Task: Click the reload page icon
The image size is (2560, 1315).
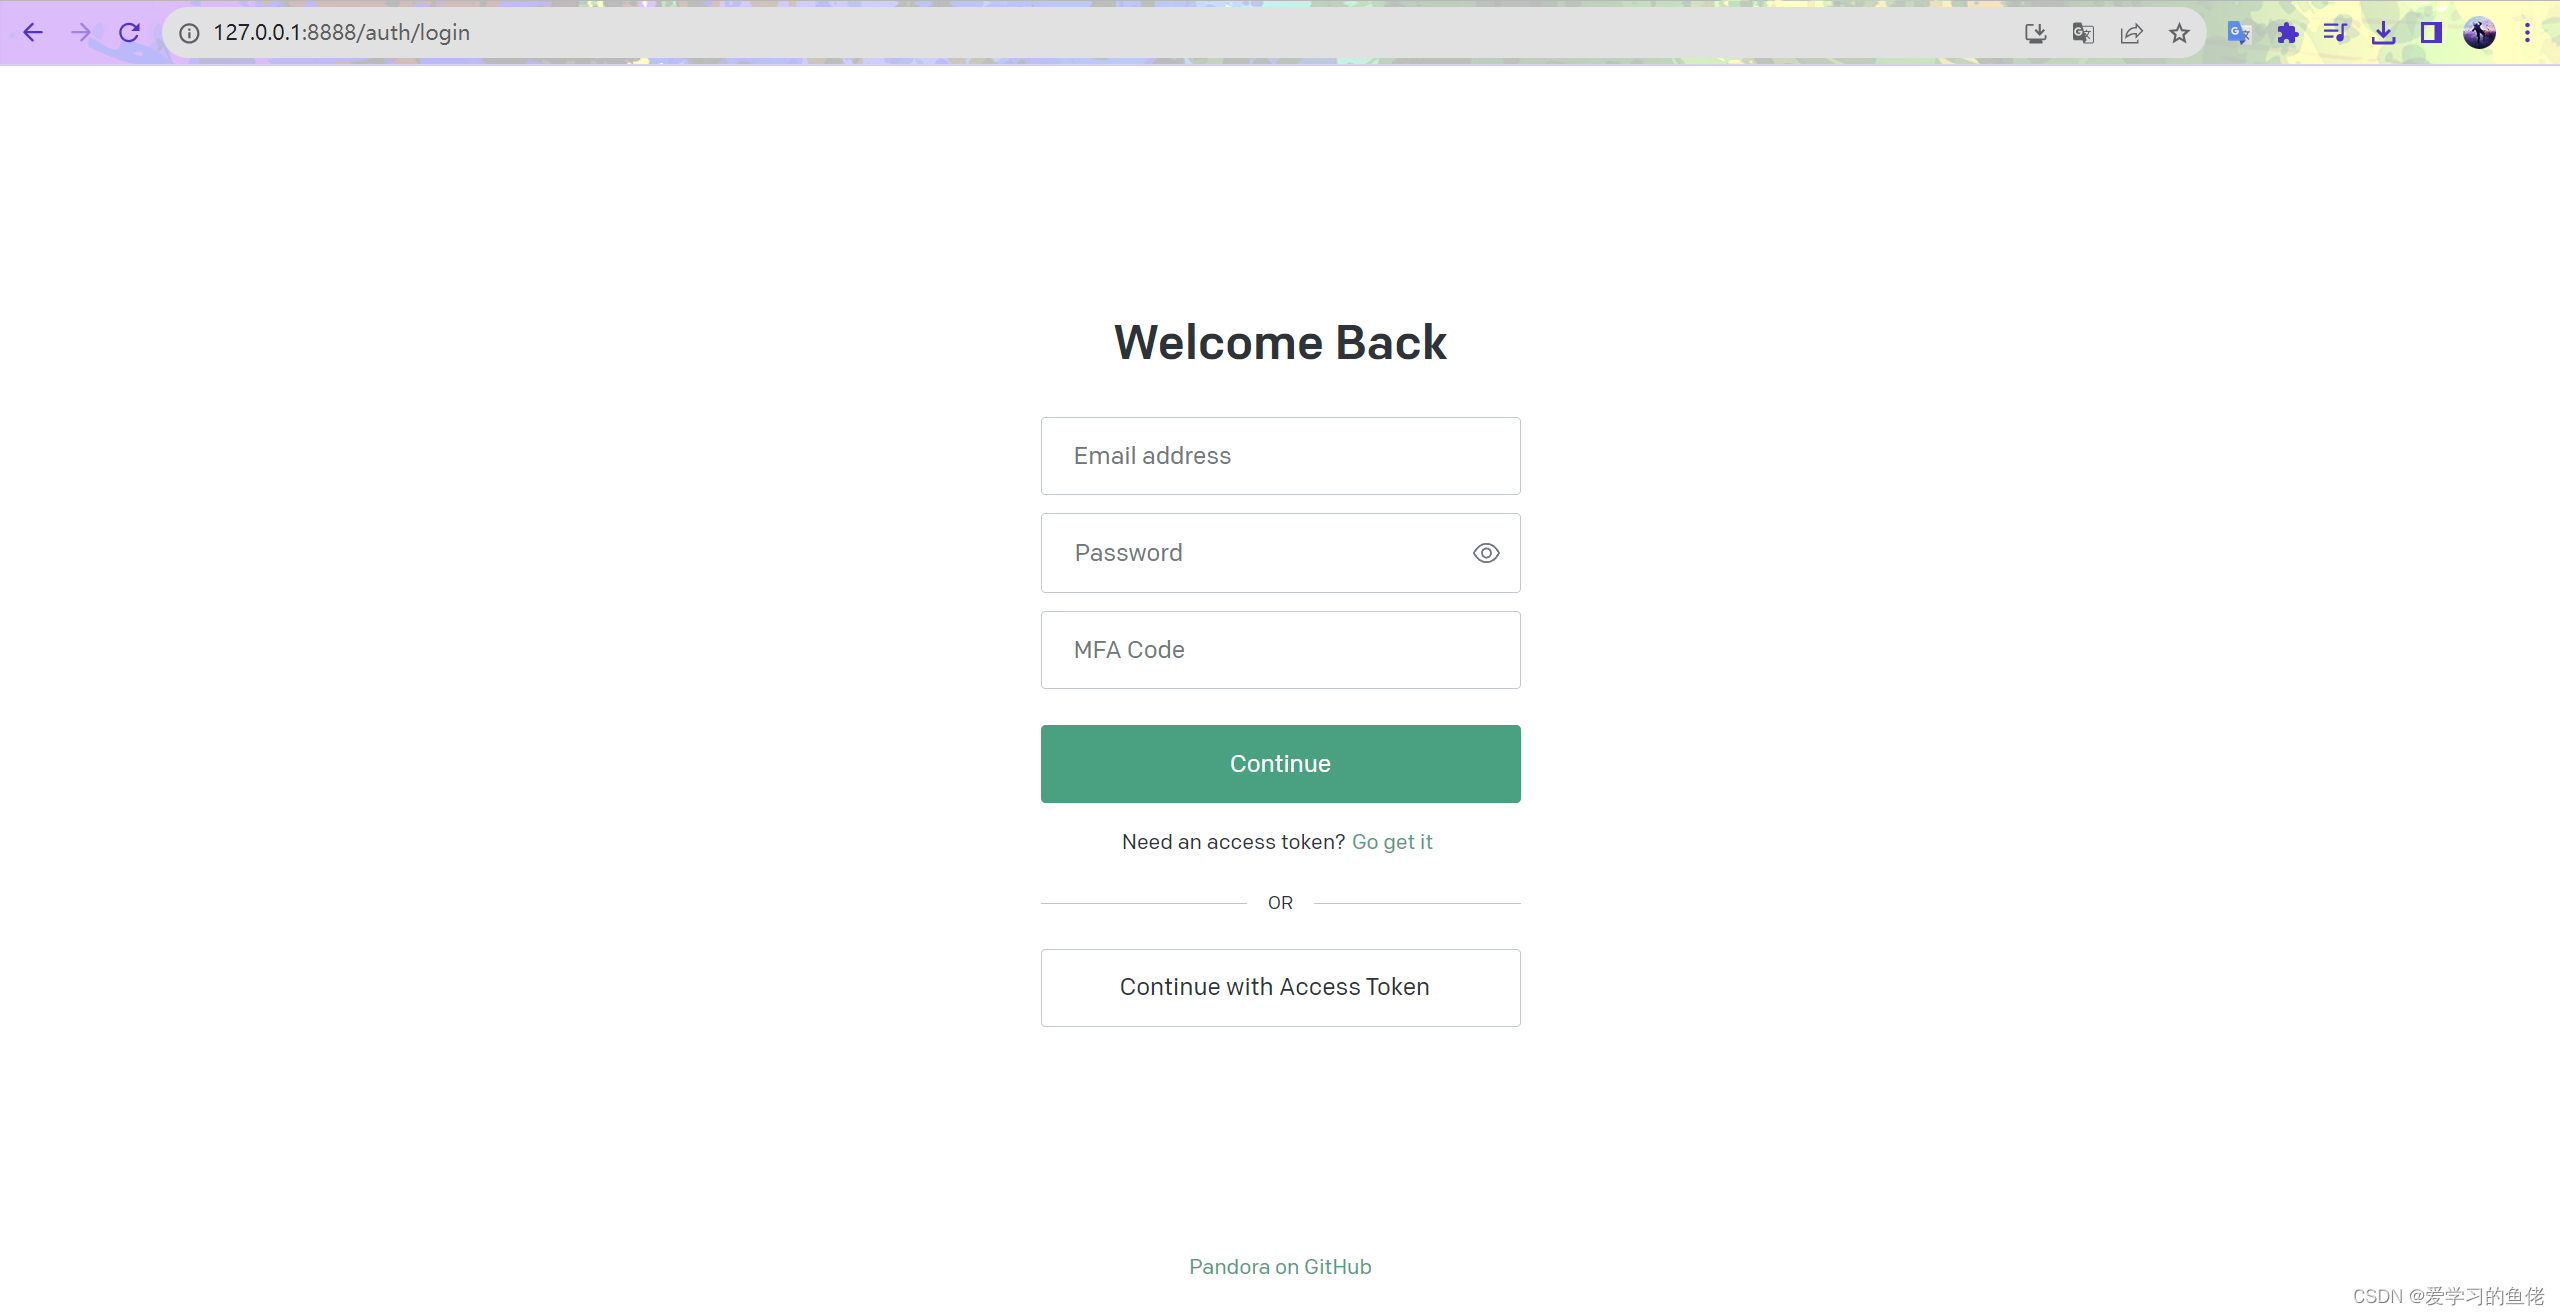Action: click(129, 34)
